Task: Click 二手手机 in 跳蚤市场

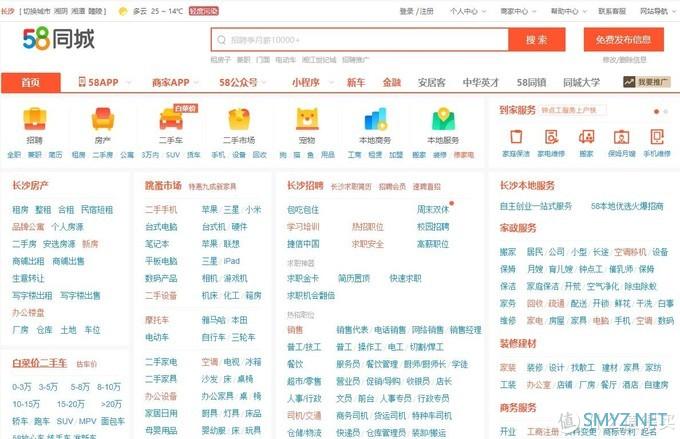Action: click(x=161, y=210)
